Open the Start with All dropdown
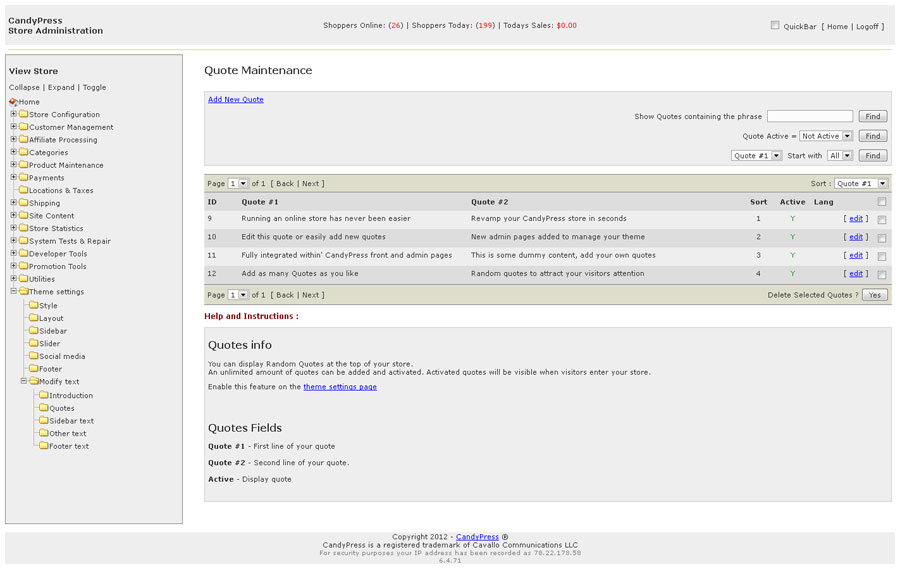The height and width of the screenshot is (569, 900). [x=840, y=156]
